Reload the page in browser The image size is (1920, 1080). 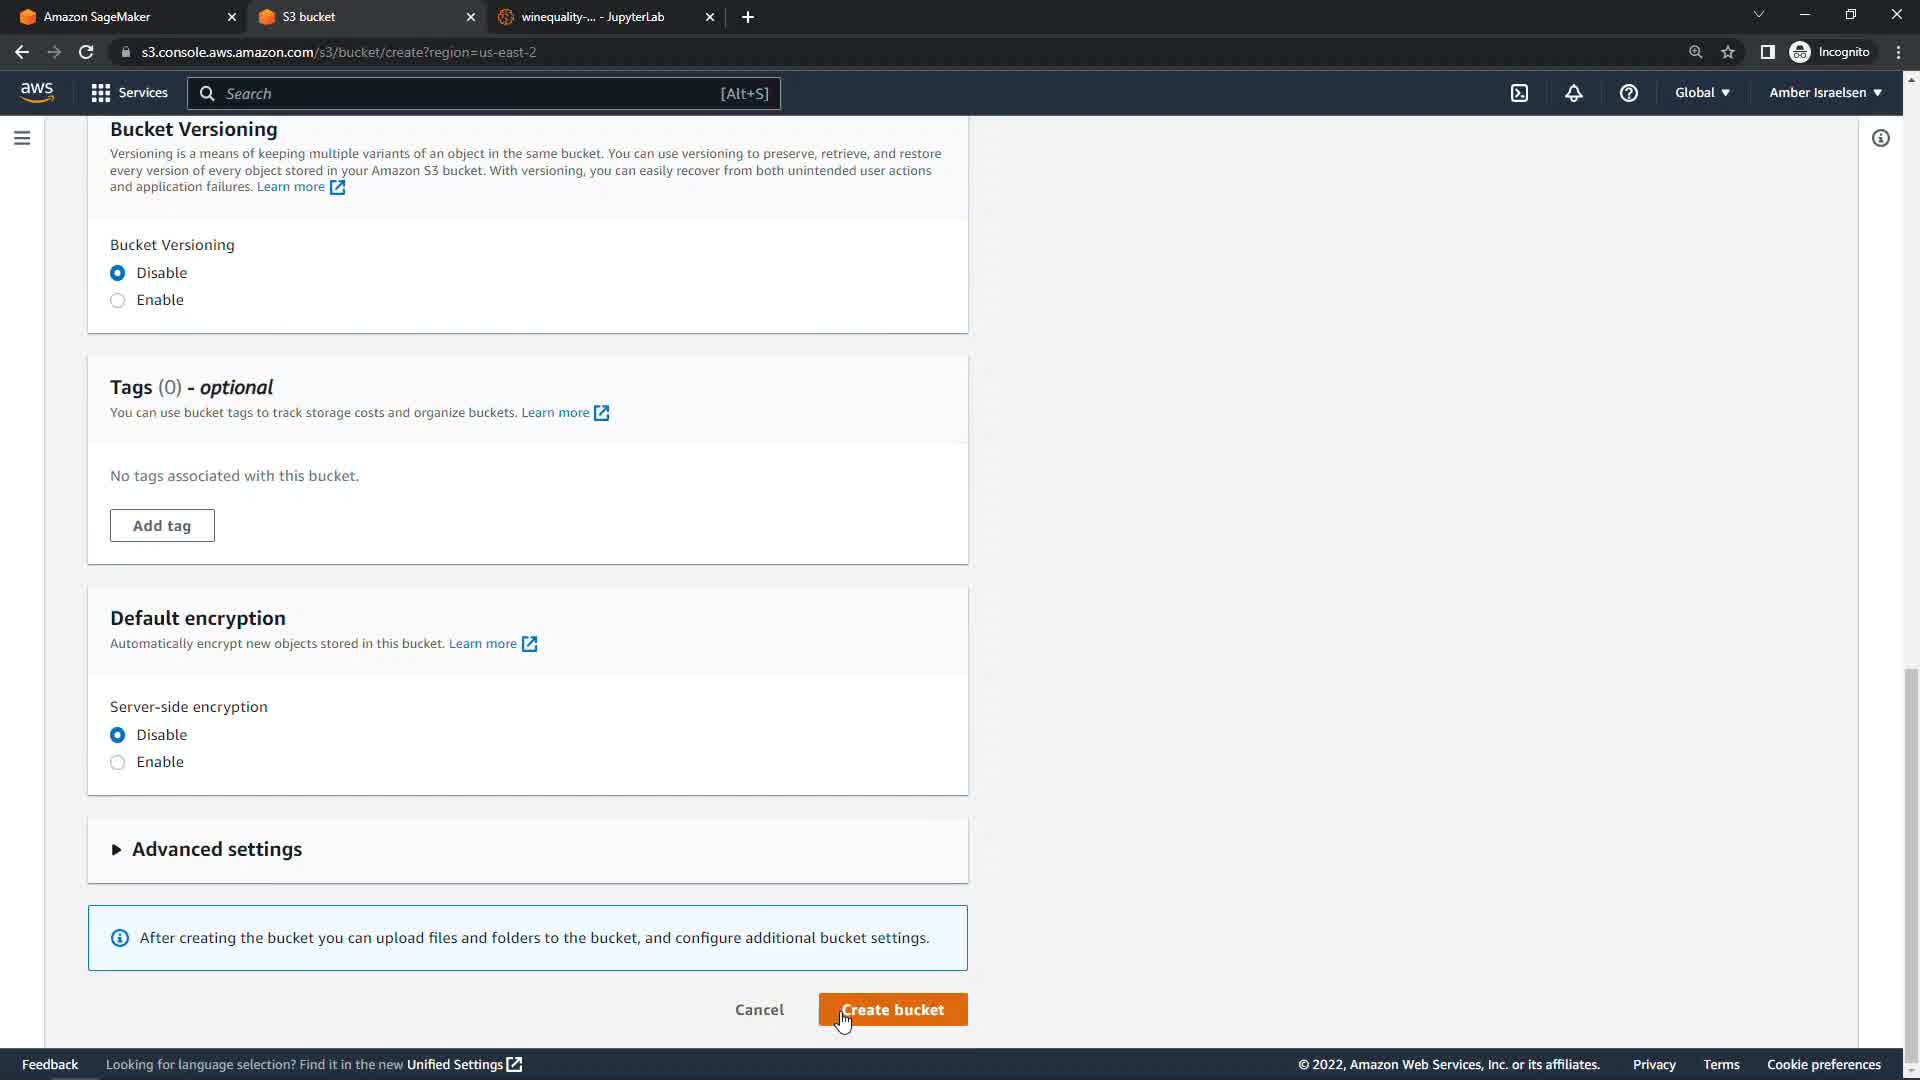pos(86,52)
